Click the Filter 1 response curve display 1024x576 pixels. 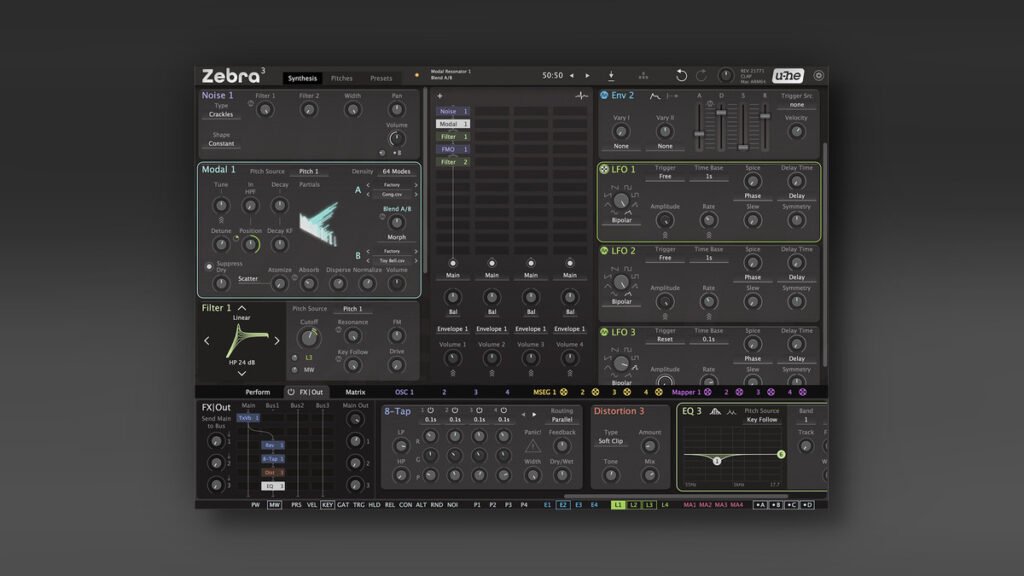coord(246,340)
